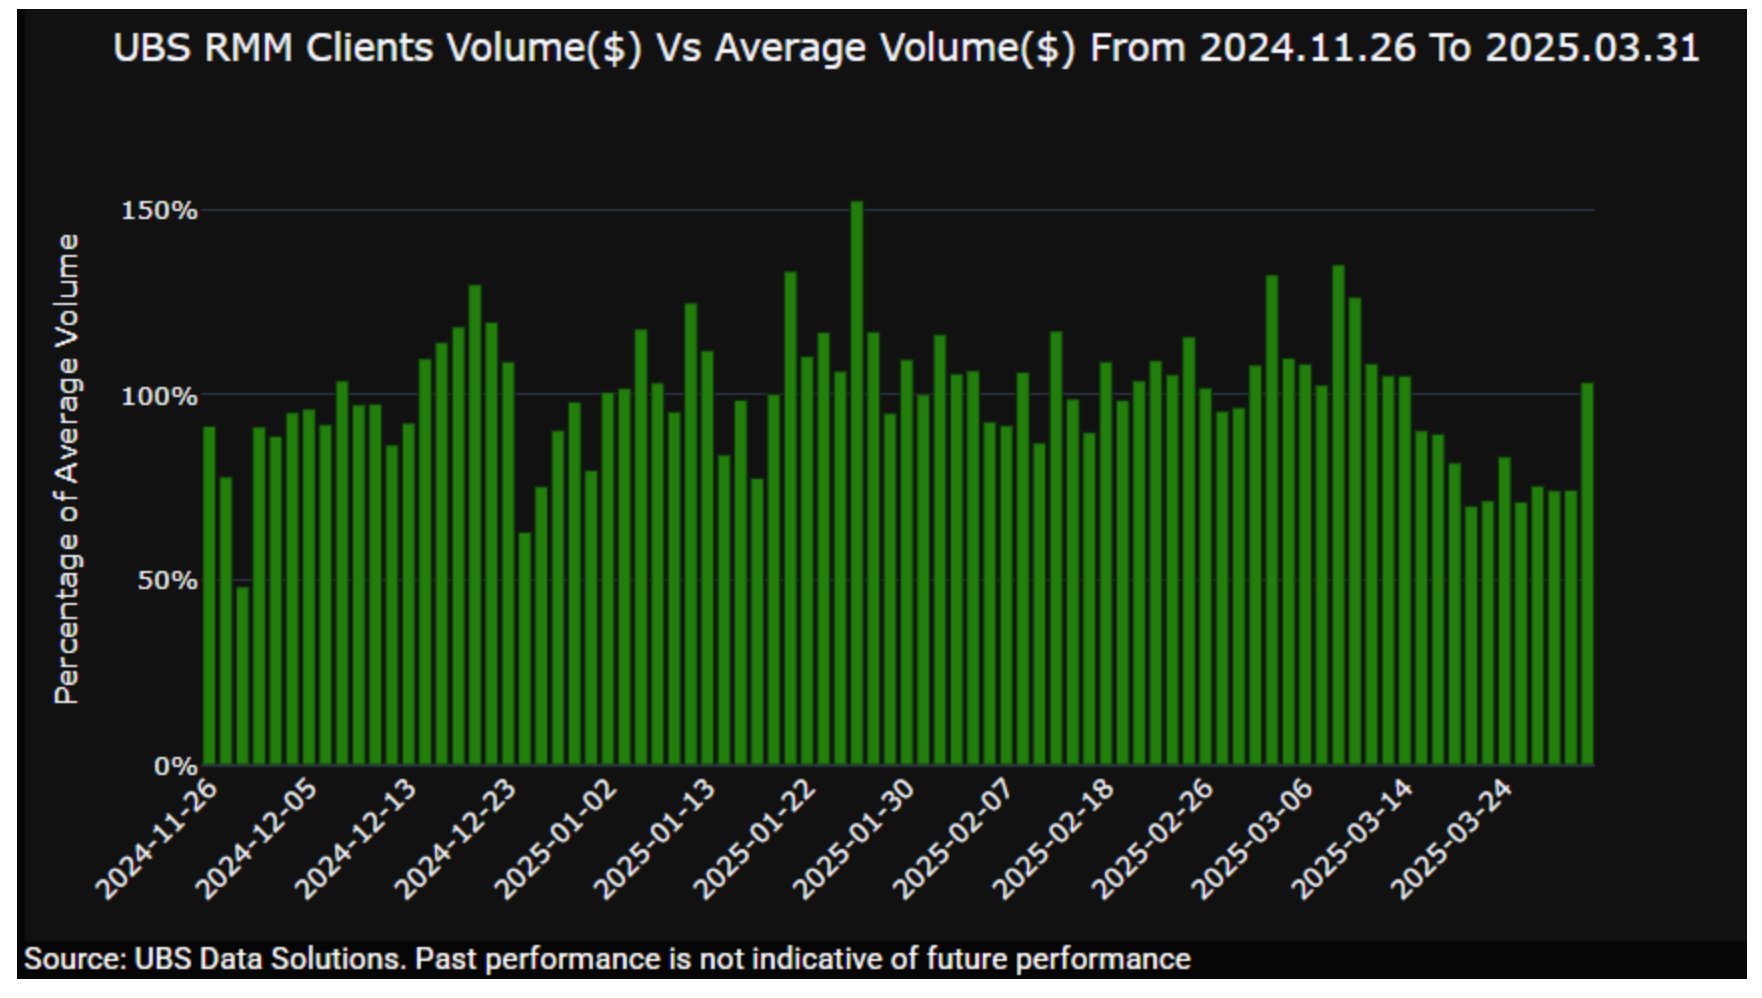Viewport: 1762px width, 998px height.
Task: Click the 150% y-axis label
Action: coord(159,210)
